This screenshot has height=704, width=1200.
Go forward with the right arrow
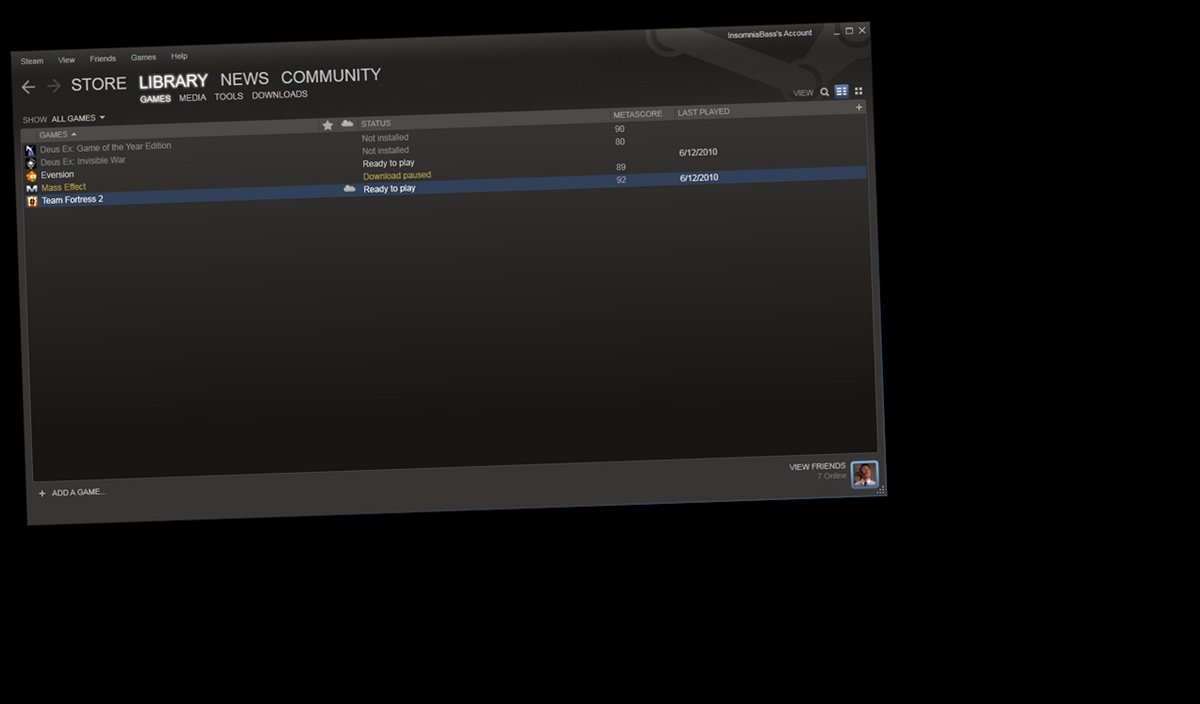tap(54, 86)
